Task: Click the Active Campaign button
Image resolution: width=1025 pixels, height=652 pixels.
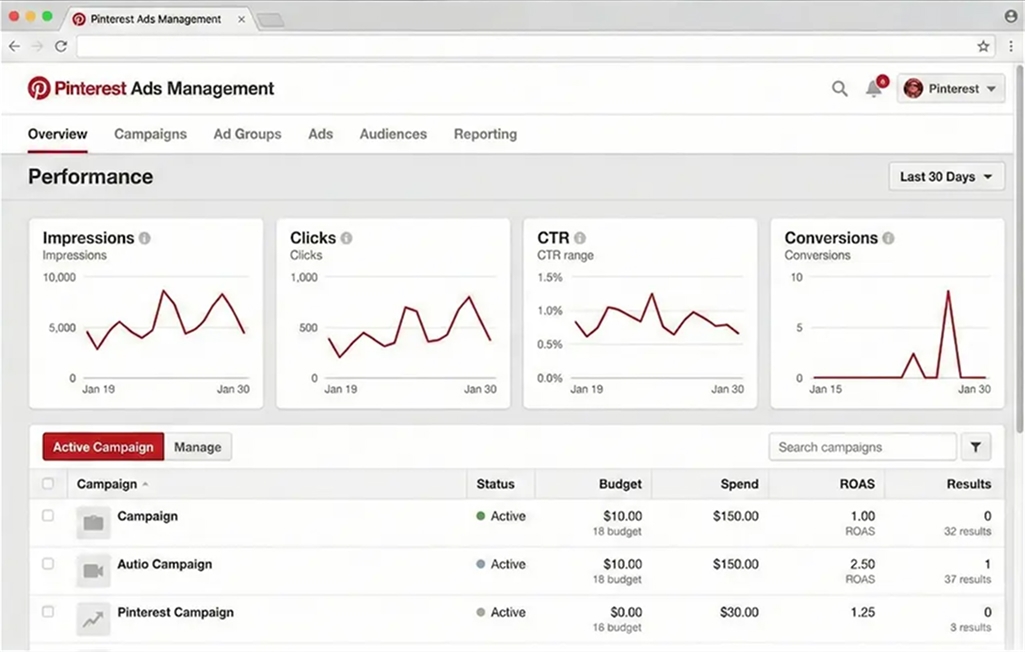Action: pyautogui.click(x=103, y=447)
